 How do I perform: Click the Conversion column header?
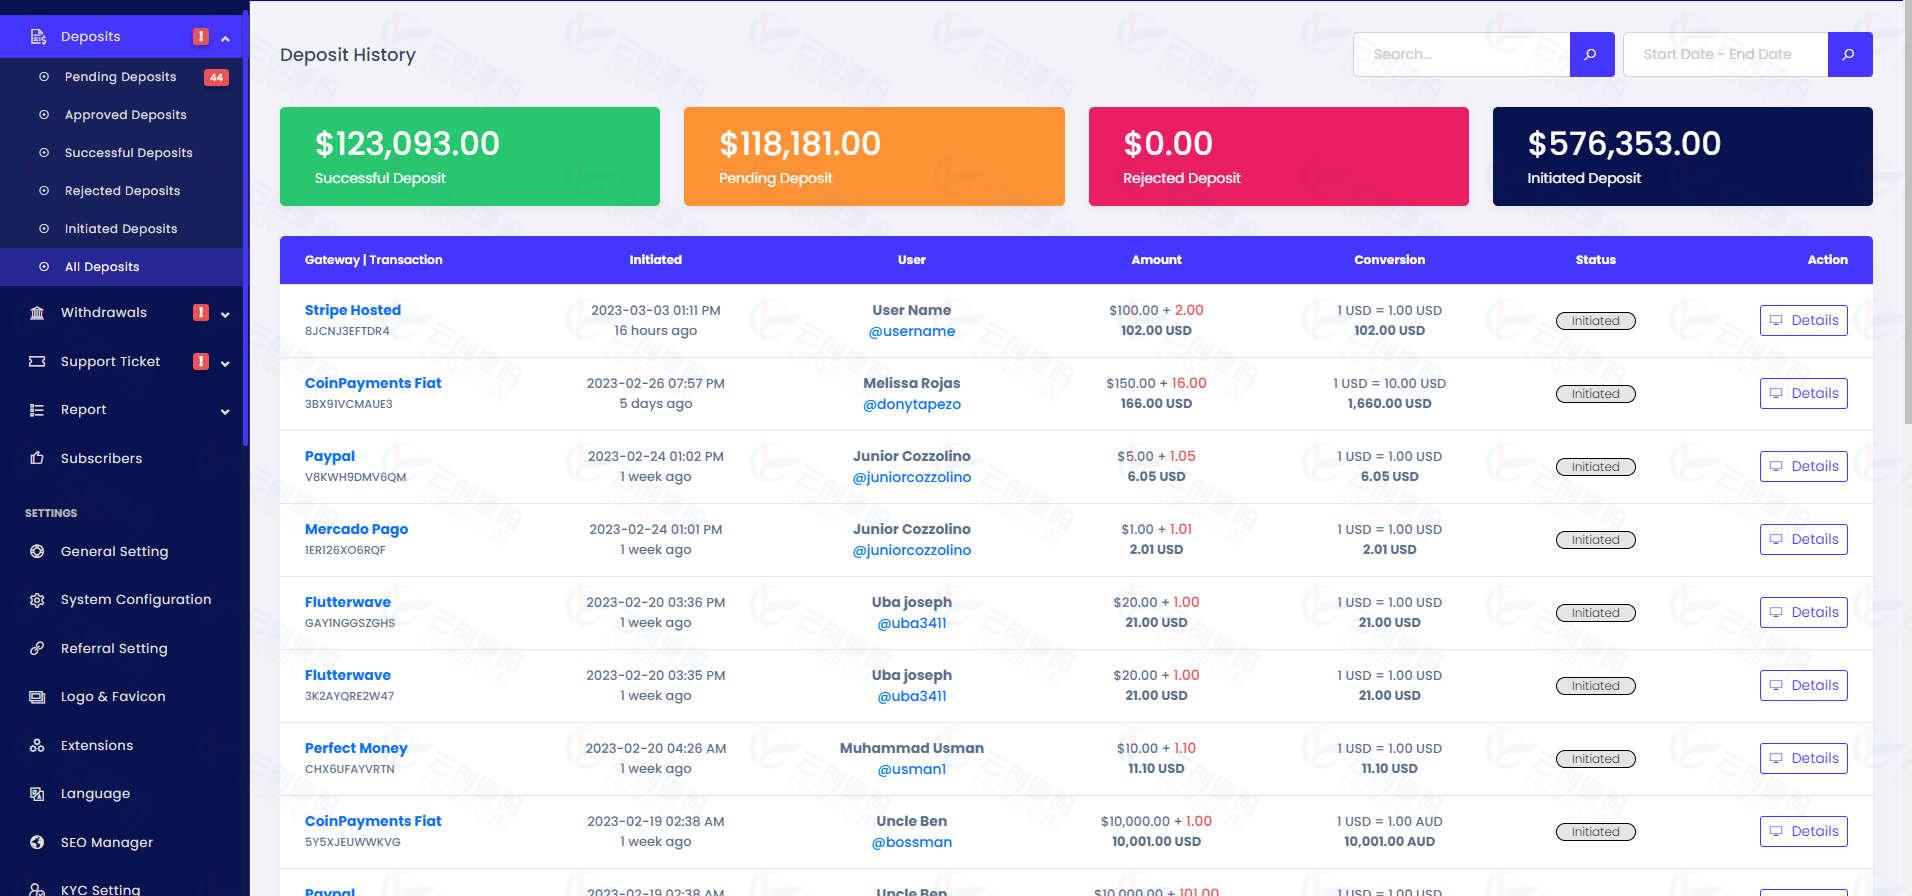1389,260
